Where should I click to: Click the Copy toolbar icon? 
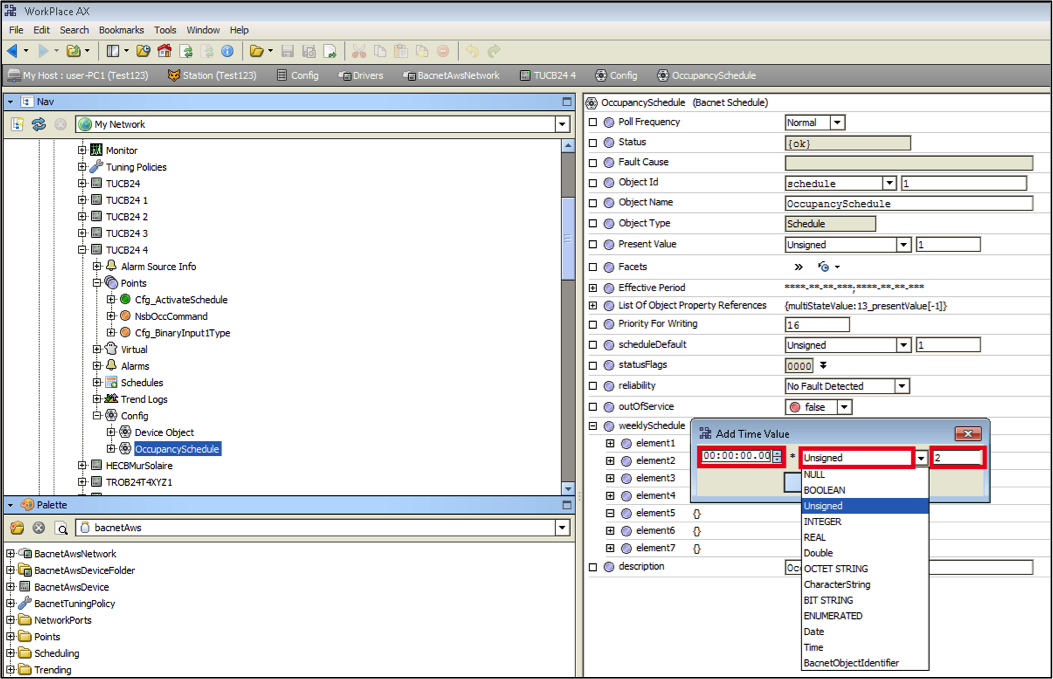(x=380, y=51)
